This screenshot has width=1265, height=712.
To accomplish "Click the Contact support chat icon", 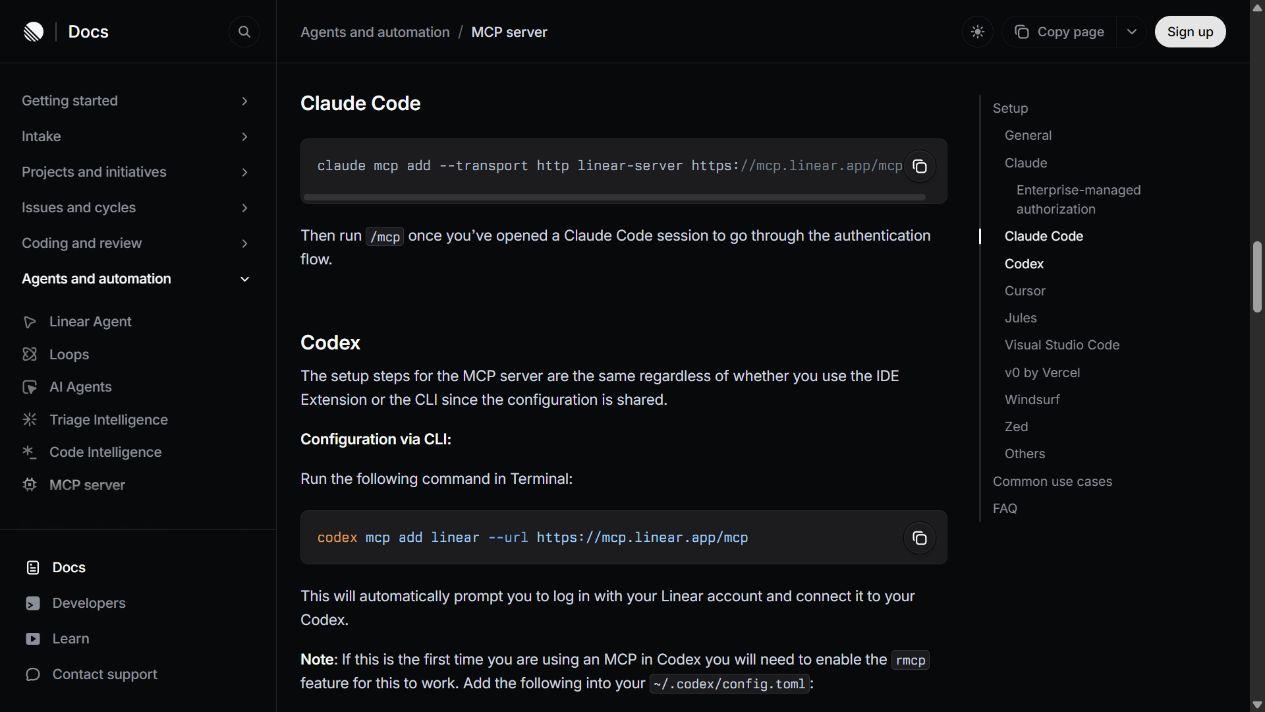I will pyautogui.click(x=33, y=674).
